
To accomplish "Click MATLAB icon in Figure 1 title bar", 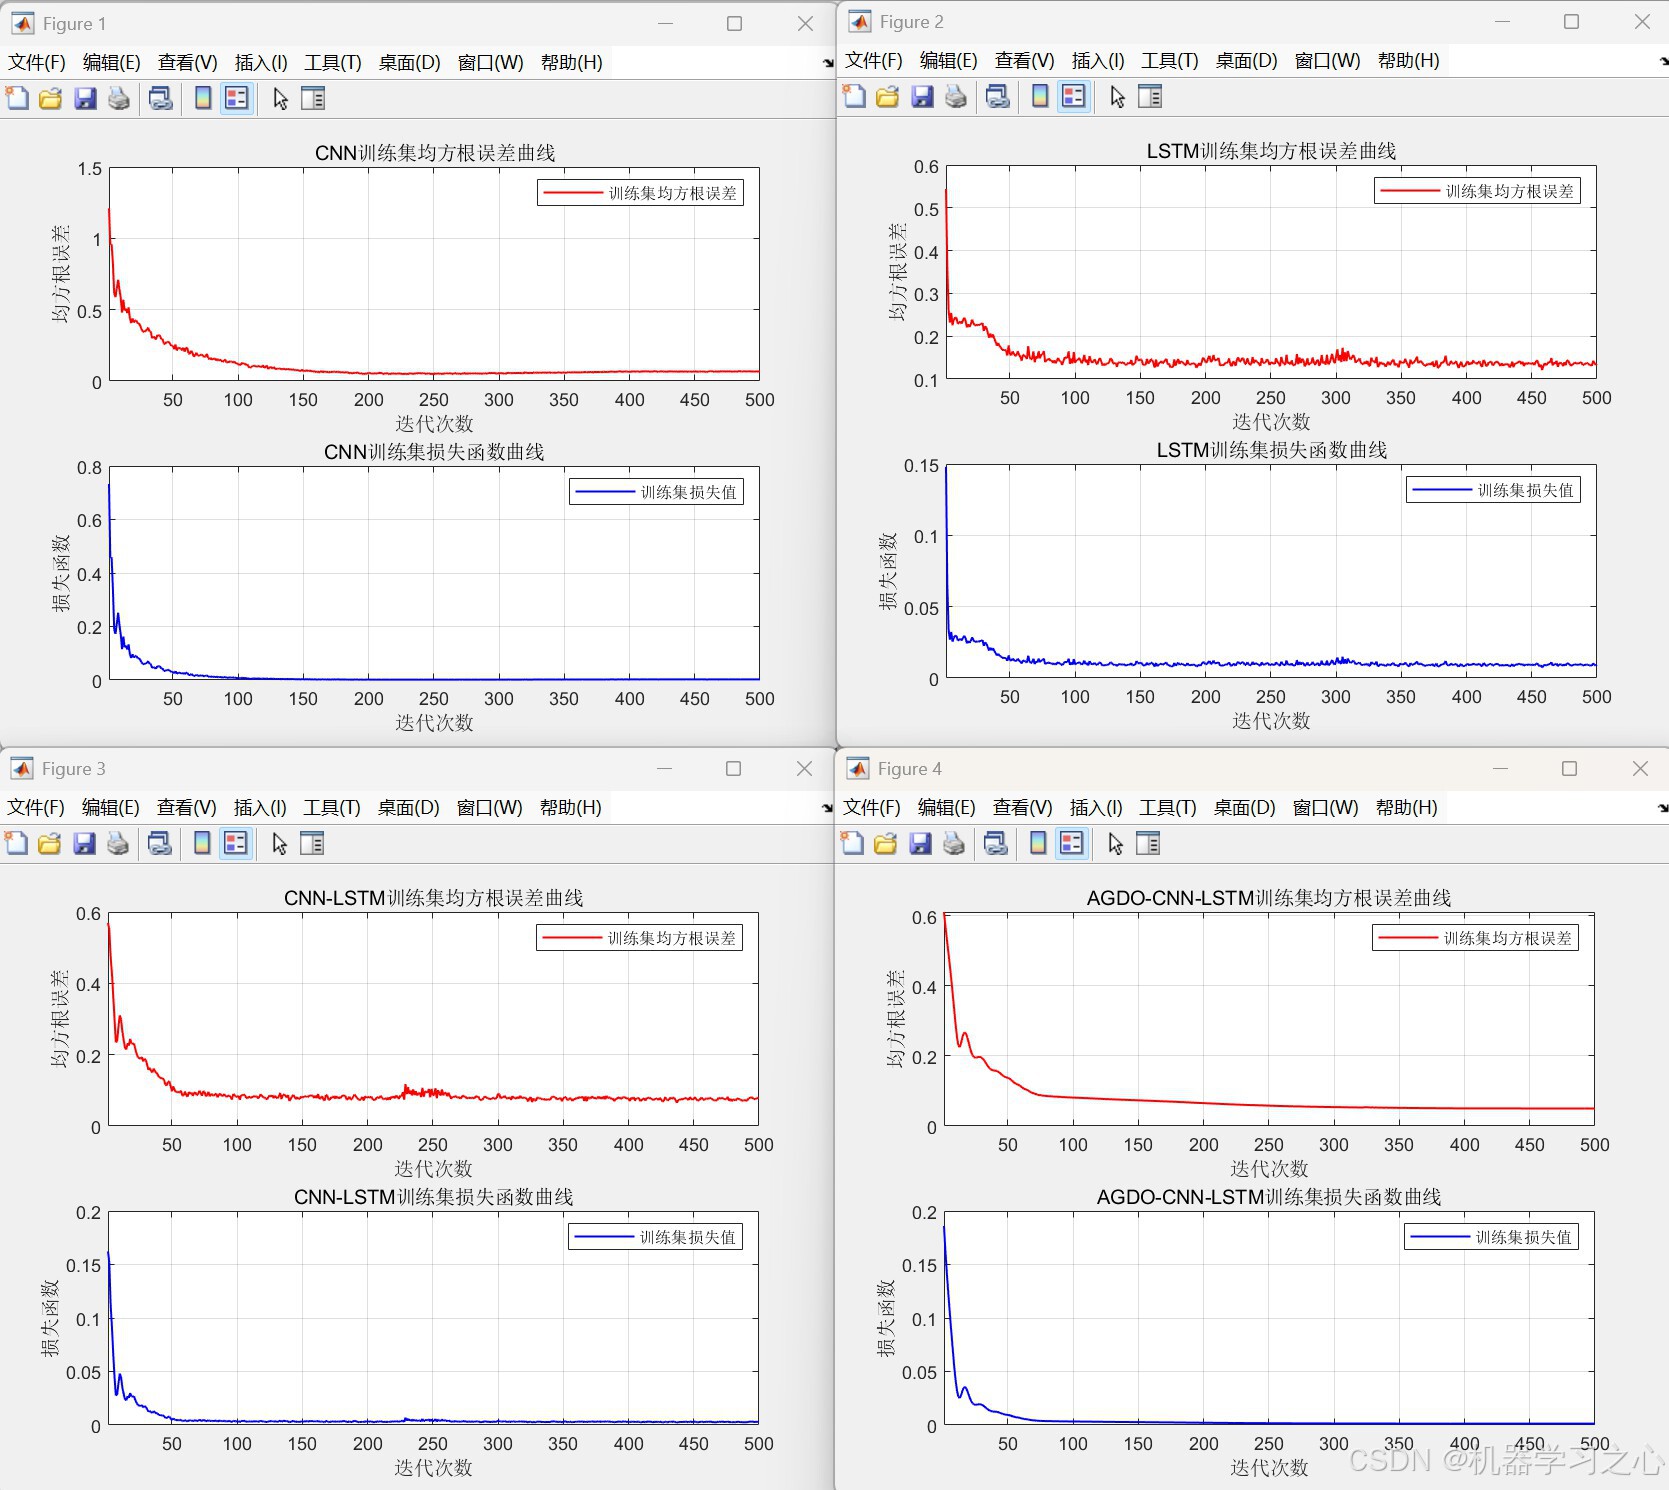I will click(x=22, y=23).
